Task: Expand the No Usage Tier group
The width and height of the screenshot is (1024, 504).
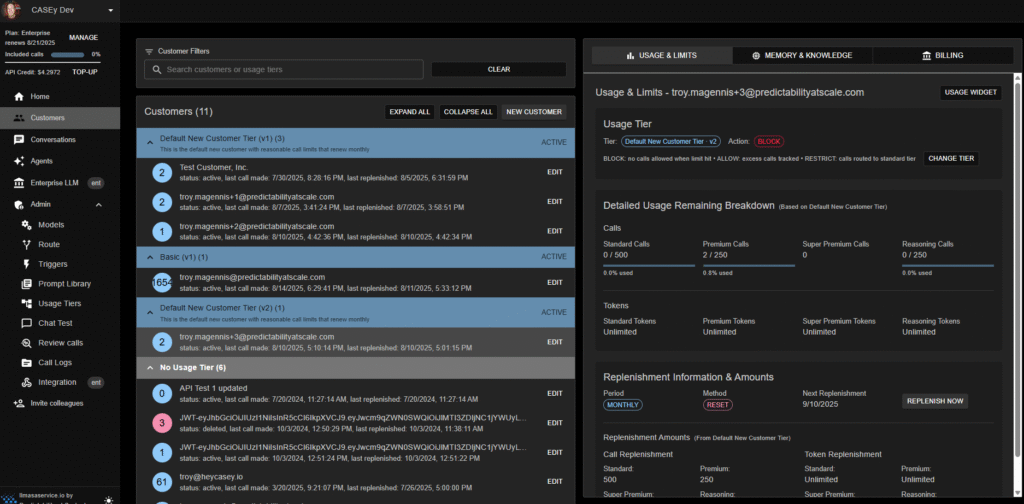Action: tap(150, 368)
